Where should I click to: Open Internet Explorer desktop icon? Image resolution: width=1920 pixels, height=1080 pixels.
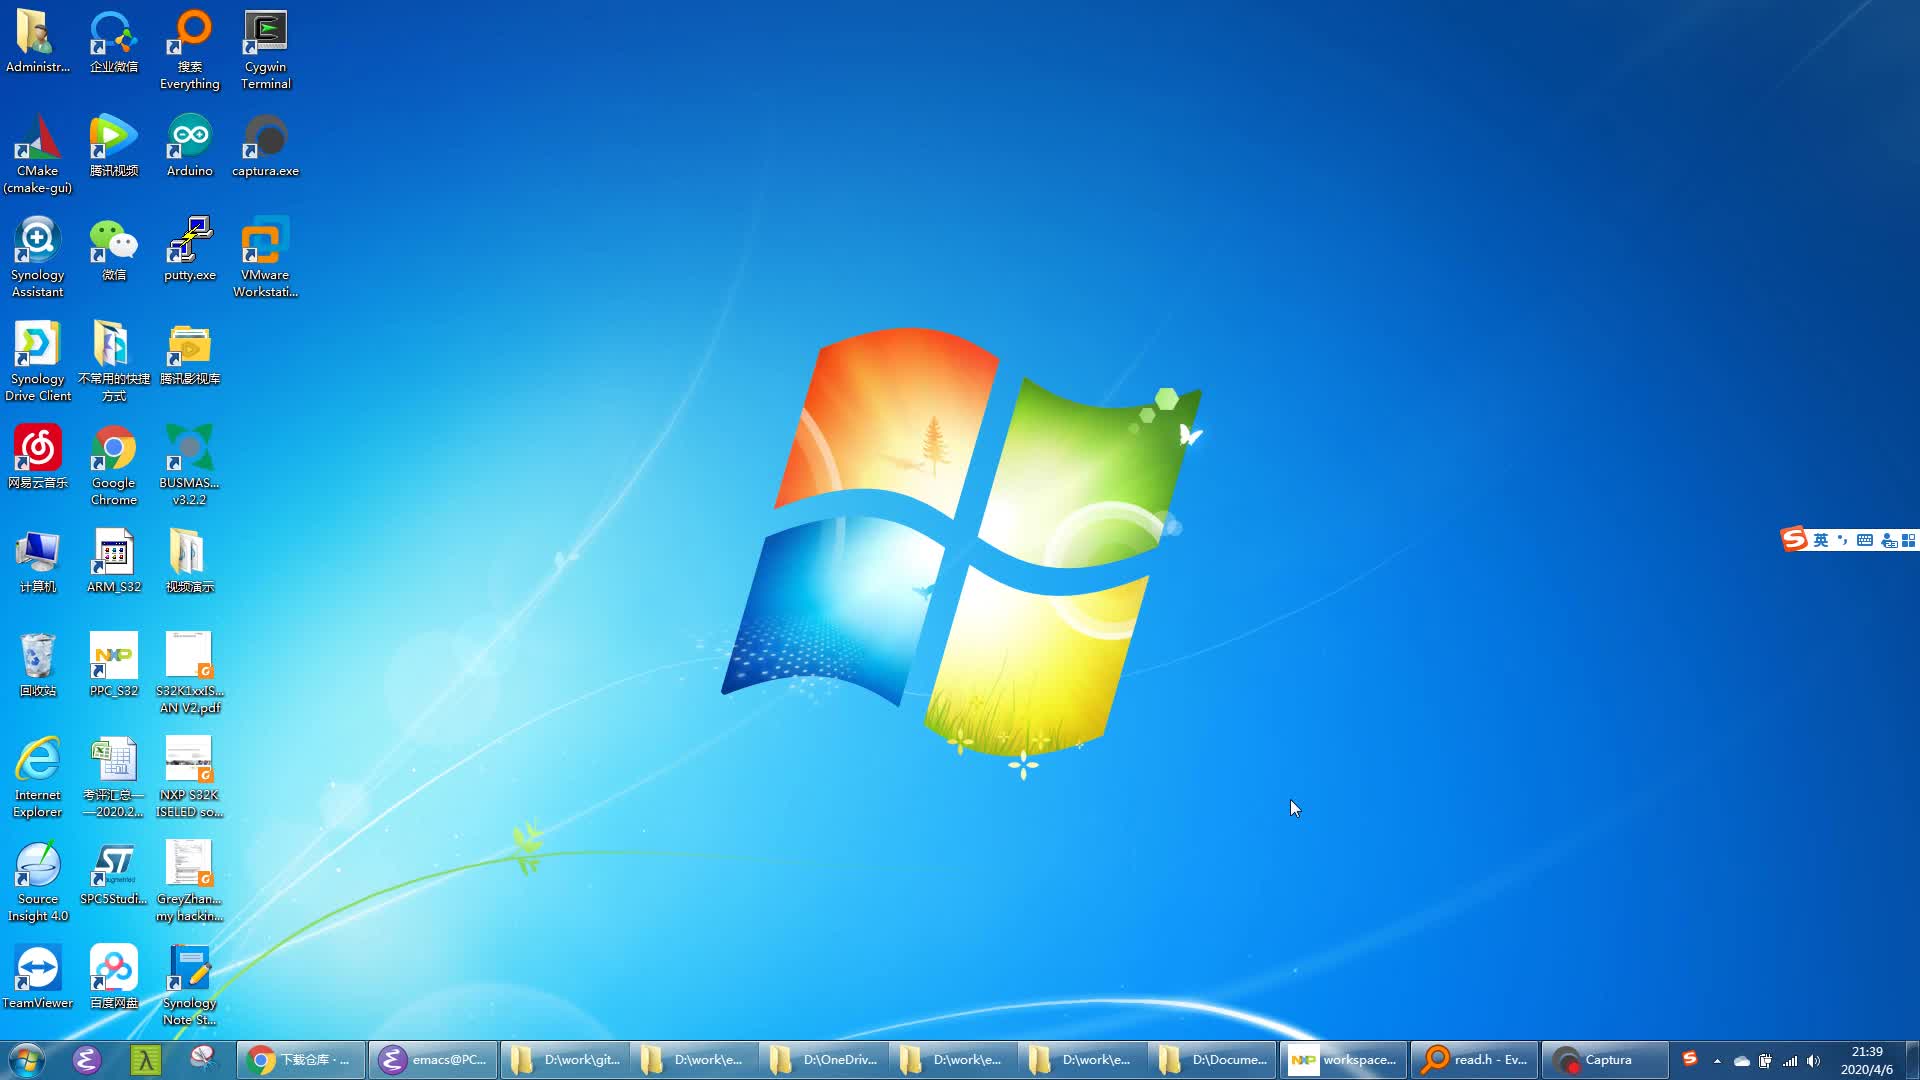point(38,778)
